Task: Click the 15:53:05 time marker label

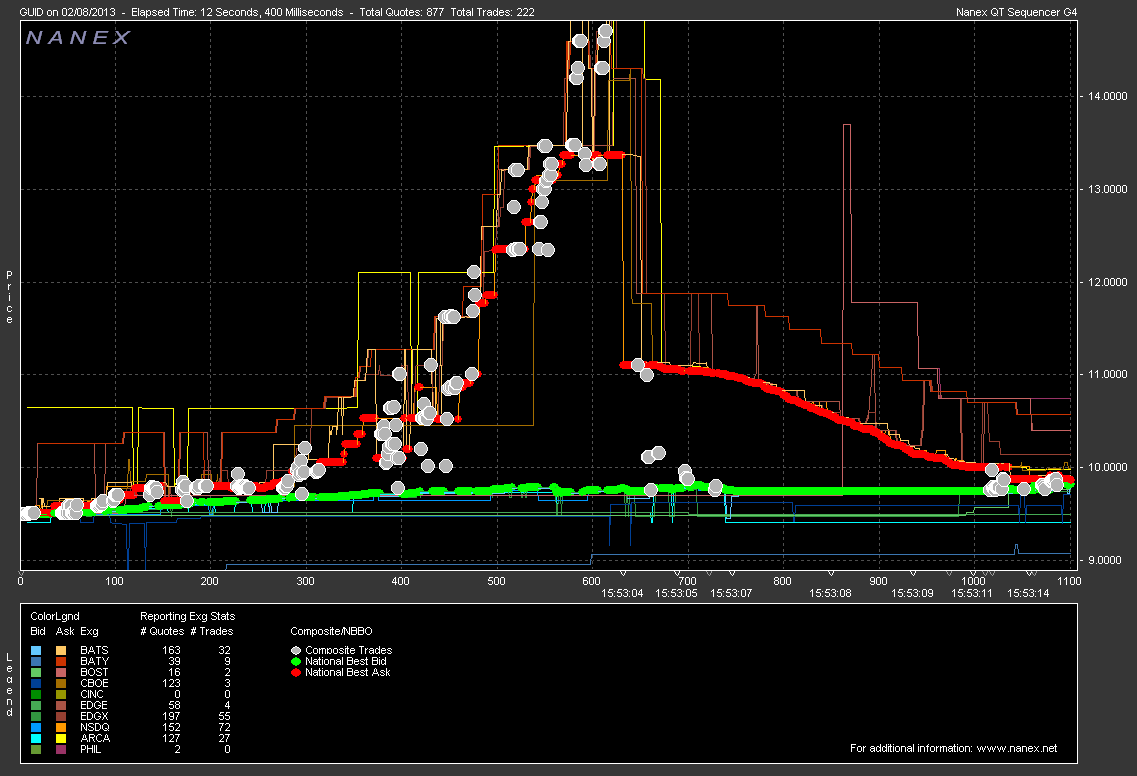Action: pyautogui.click(x=677, y=593)
